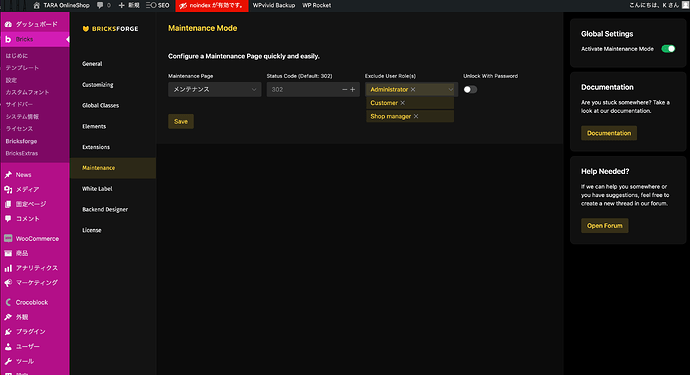Open Media (メディア) via its icon
Image resolution: width=690 pixels, height=375 pixels.
8,189
